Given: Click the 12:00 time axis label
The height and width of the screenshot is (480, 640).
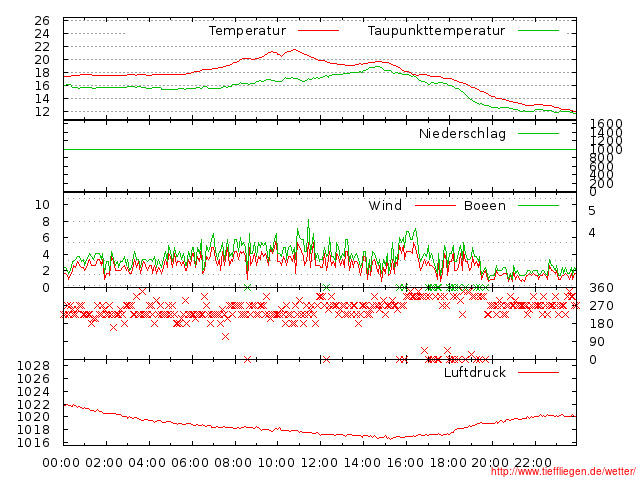Looking at the screenshot, I should [x=319, y=463].
